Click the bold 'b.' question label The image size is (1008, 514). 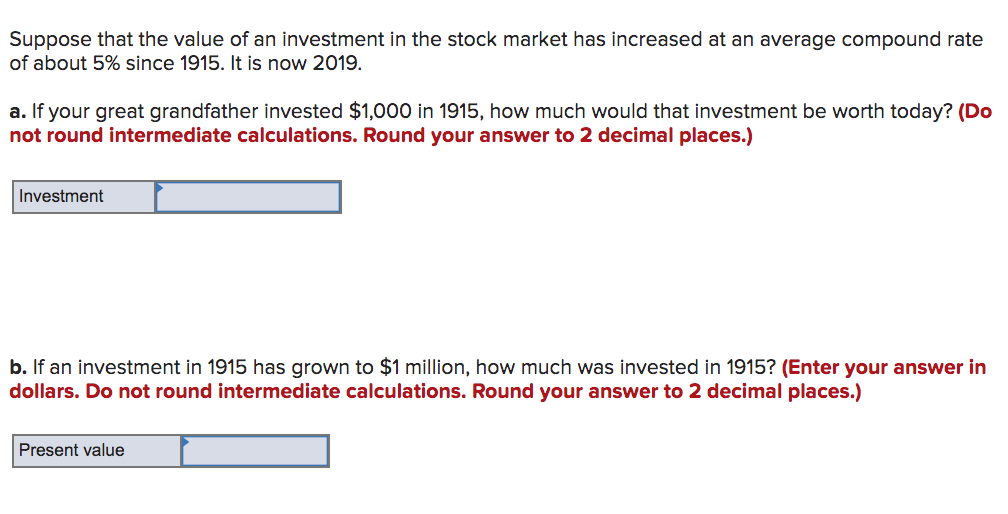(x=17, y=367)
